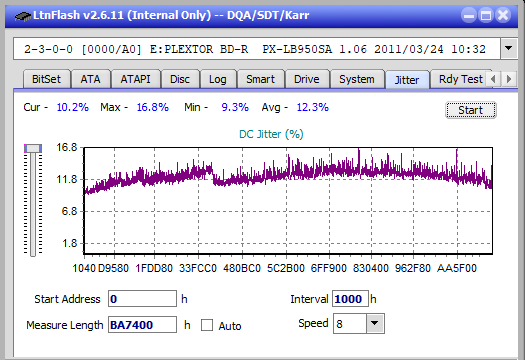Click the Cur value 10.2%
Image resolution: width=525 pixels, height=360 pixels.
click(x=73, y=107)
